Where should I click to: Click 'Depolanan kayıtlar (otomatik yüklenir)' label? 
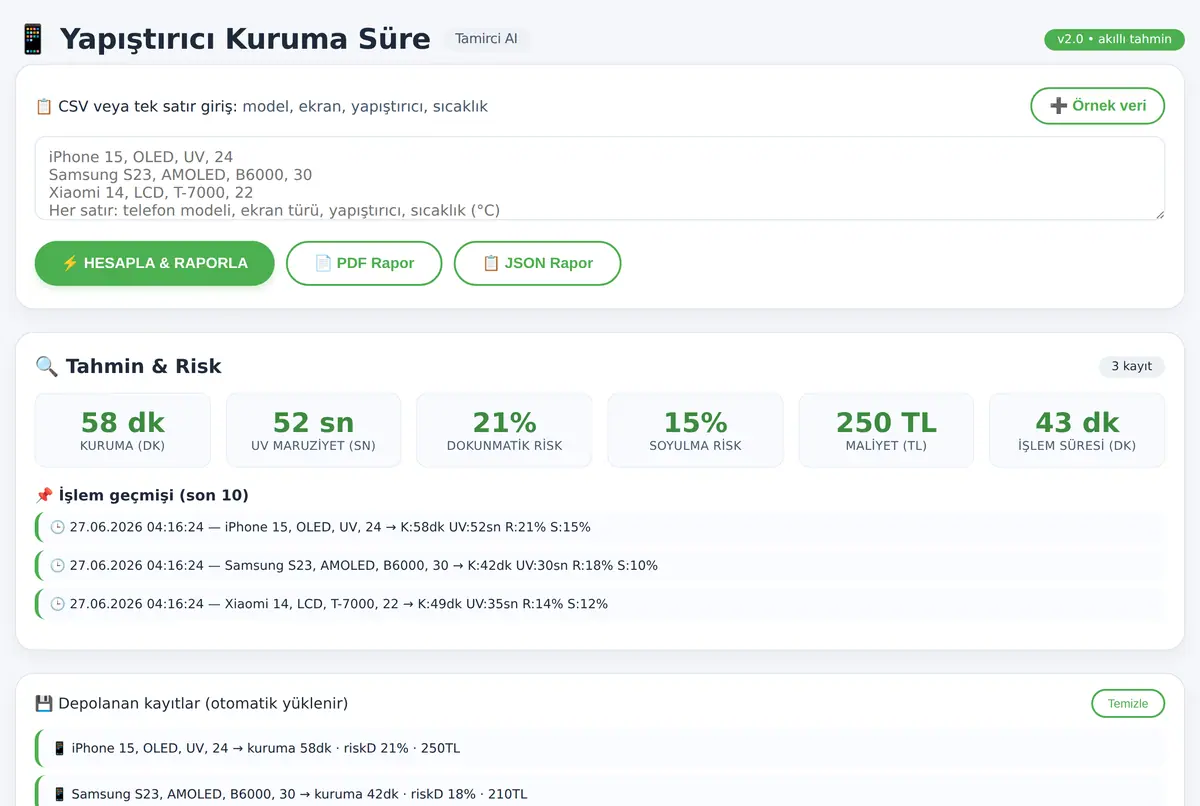tap(203, 703)
